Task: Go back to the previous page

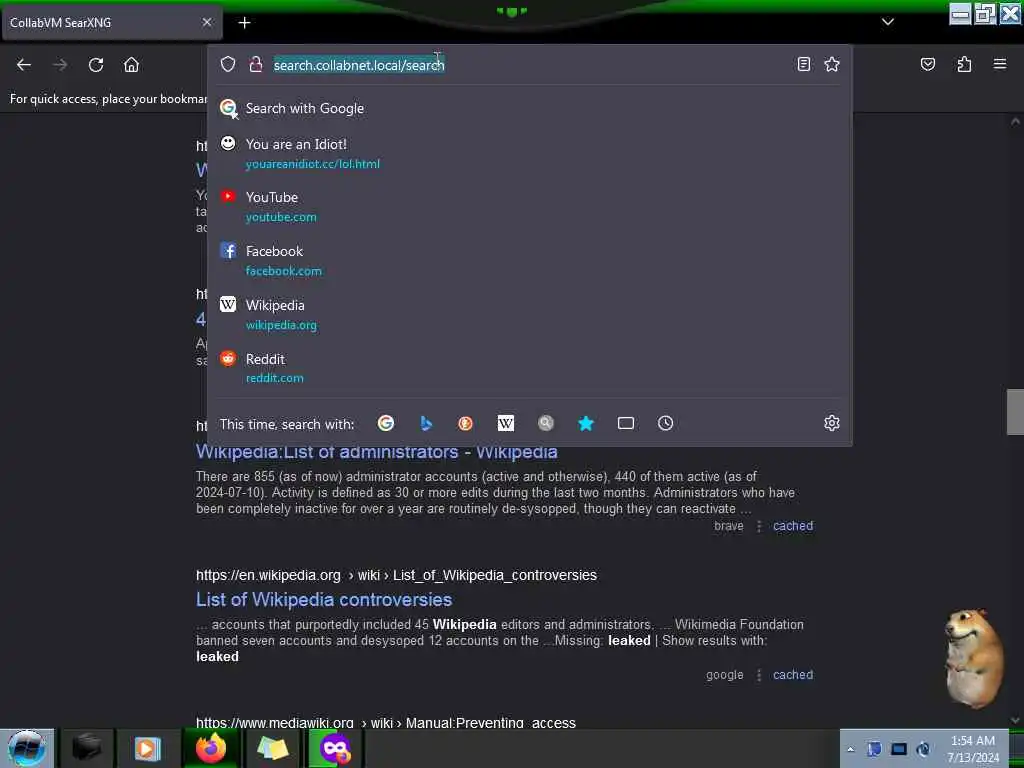Action: pyautogui.click(x=24, y=65)
